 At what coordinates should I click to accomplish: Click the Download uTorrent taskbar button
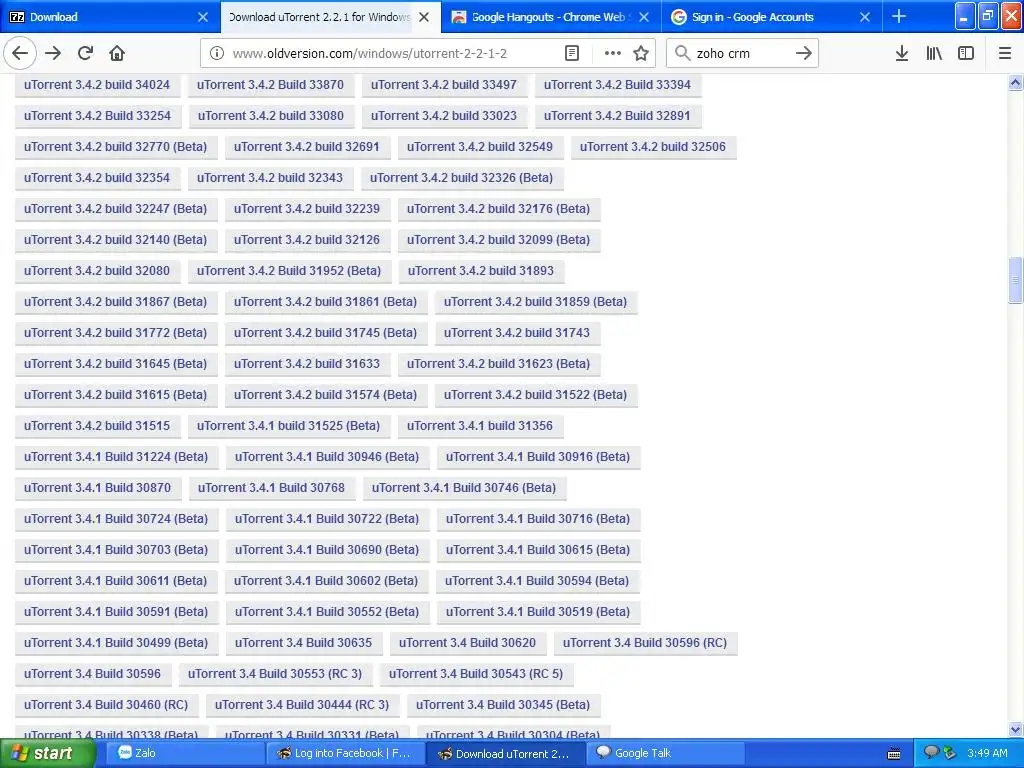pyautogui.click(x=505, y=754)
